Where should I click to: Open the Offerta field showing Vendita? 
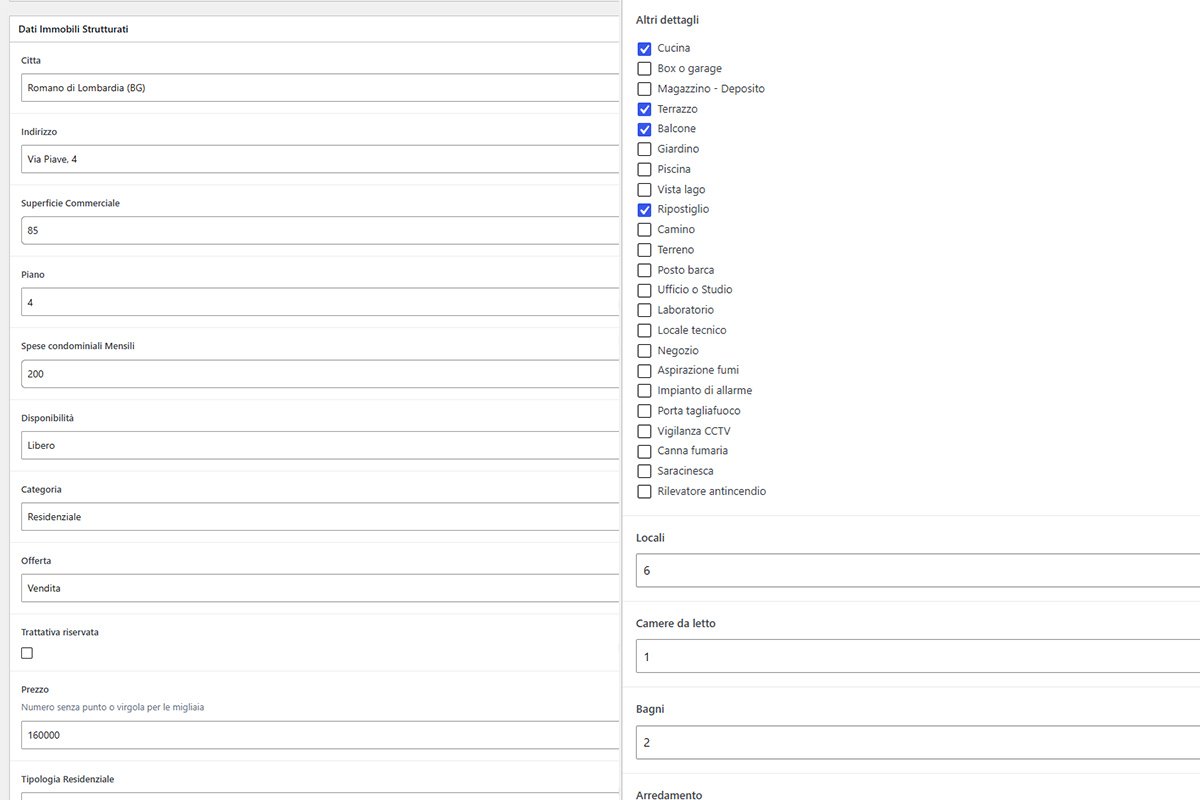point(320,588)
